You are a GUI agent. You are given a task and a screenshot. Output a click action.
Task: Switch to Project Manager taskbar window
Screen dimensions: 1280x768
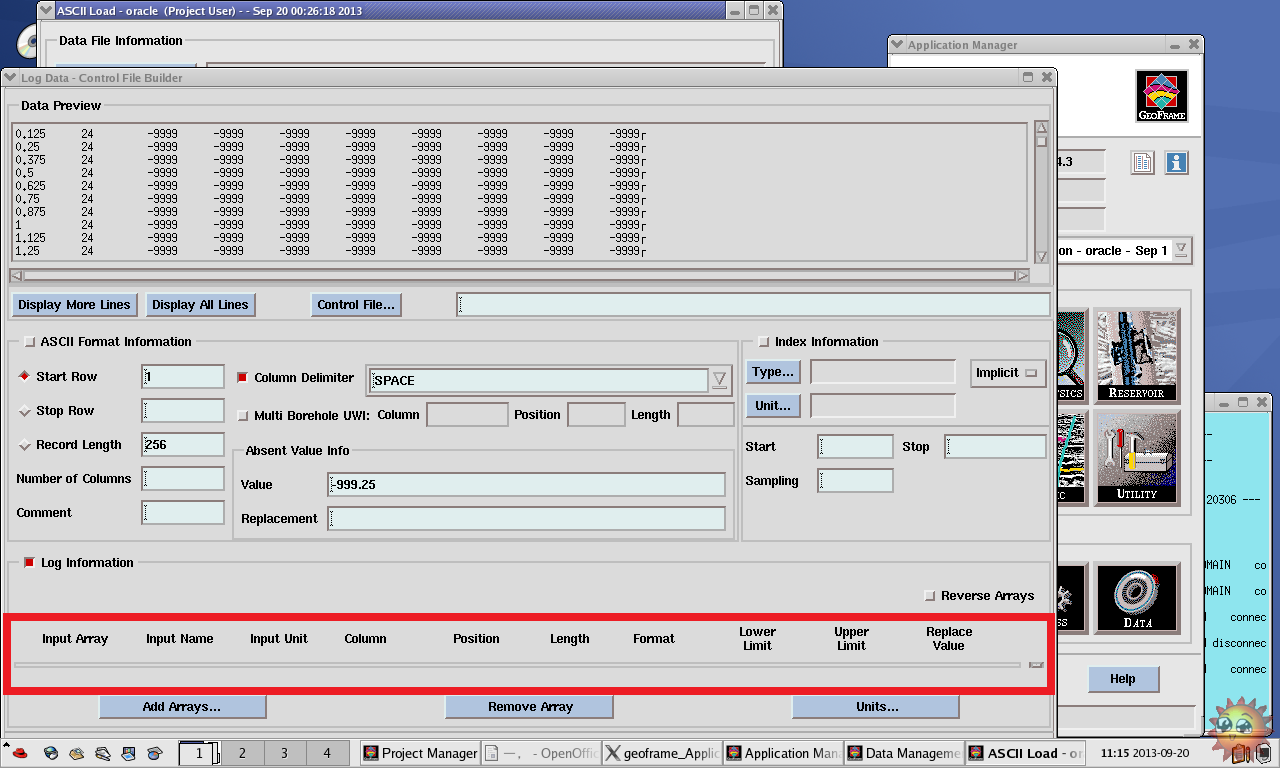click(x=420, y=753)
